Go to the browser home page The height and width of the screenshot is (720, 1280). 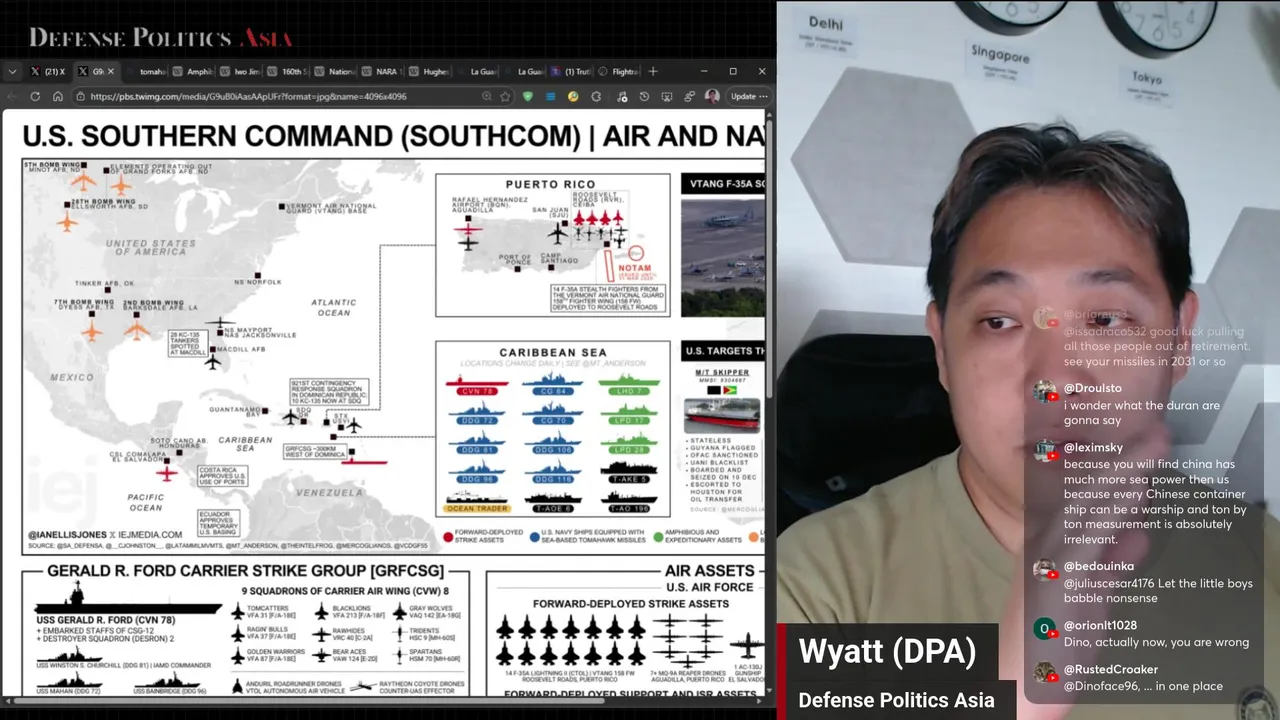click(58, 96)
